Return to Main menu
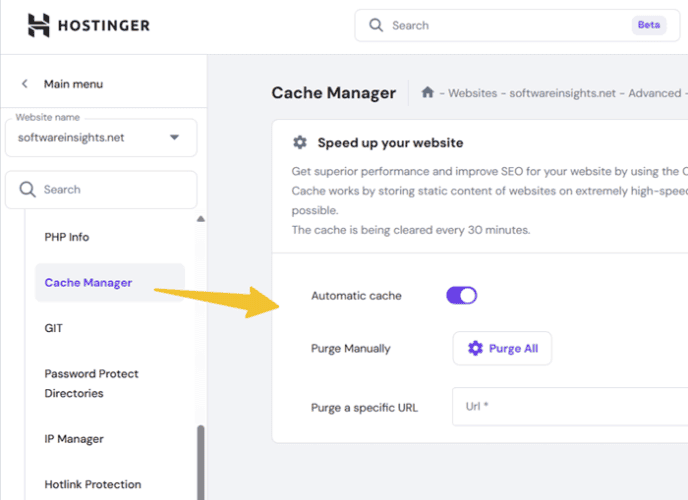The height and width of the screenshot is (500, 688). click(x=73, y=84)
